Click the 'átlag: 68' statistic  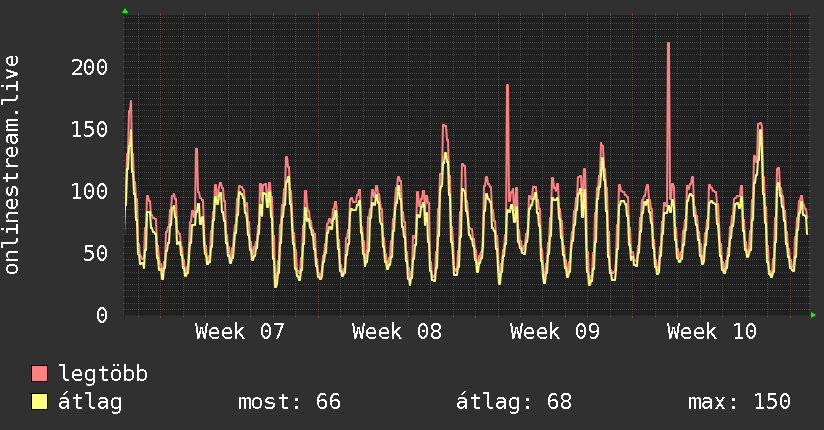tap(514, 402)
